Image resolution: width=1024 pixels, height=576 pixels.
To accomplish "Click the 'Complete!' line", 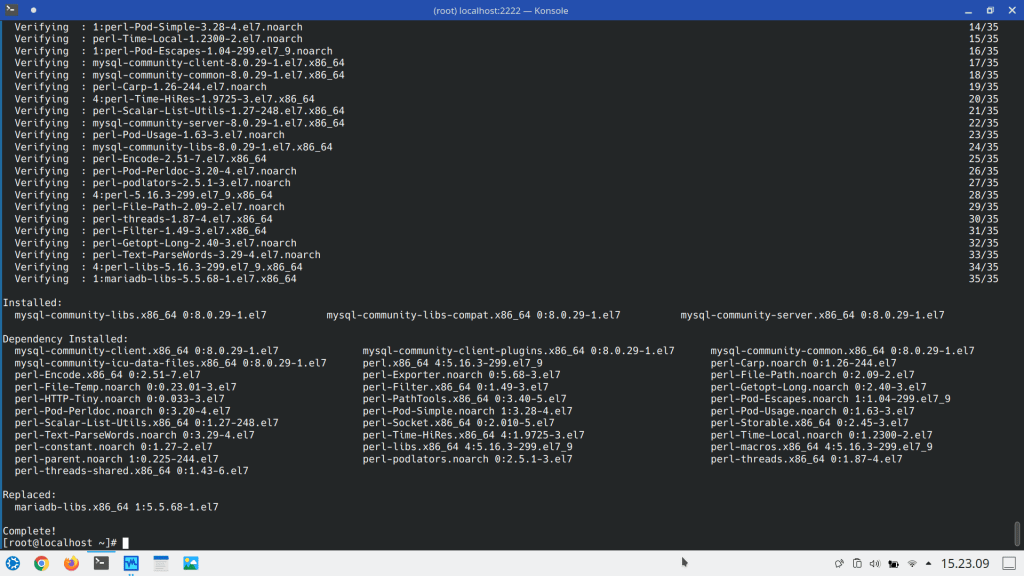I will [x=29, y=531].
